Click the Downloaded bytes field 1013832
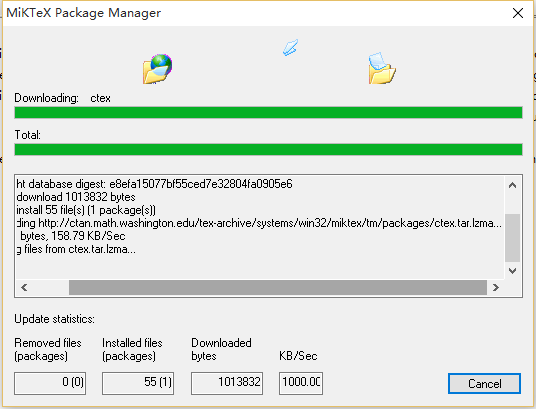The image size is (536, 409). pyautogui.click(x=227, y=383)
